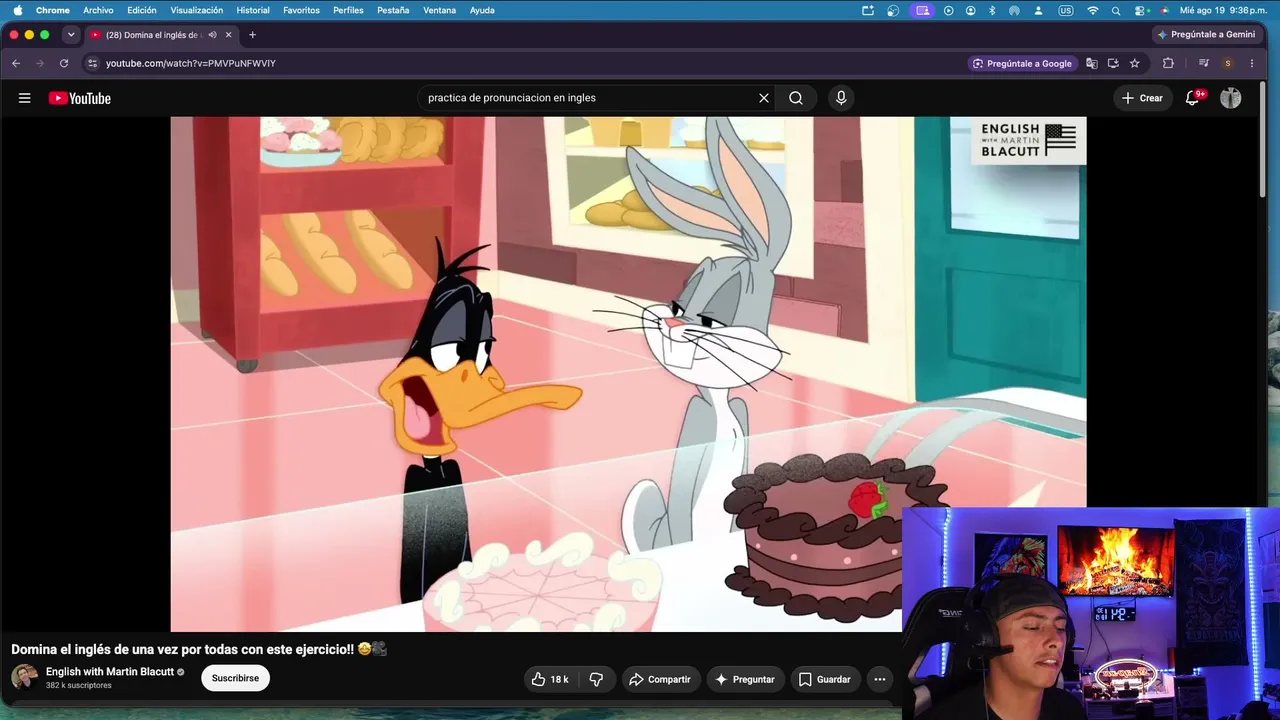Open the Ventana menu
The height and width of the screenshot is (720, 1280).
click(x=440, y=10)
